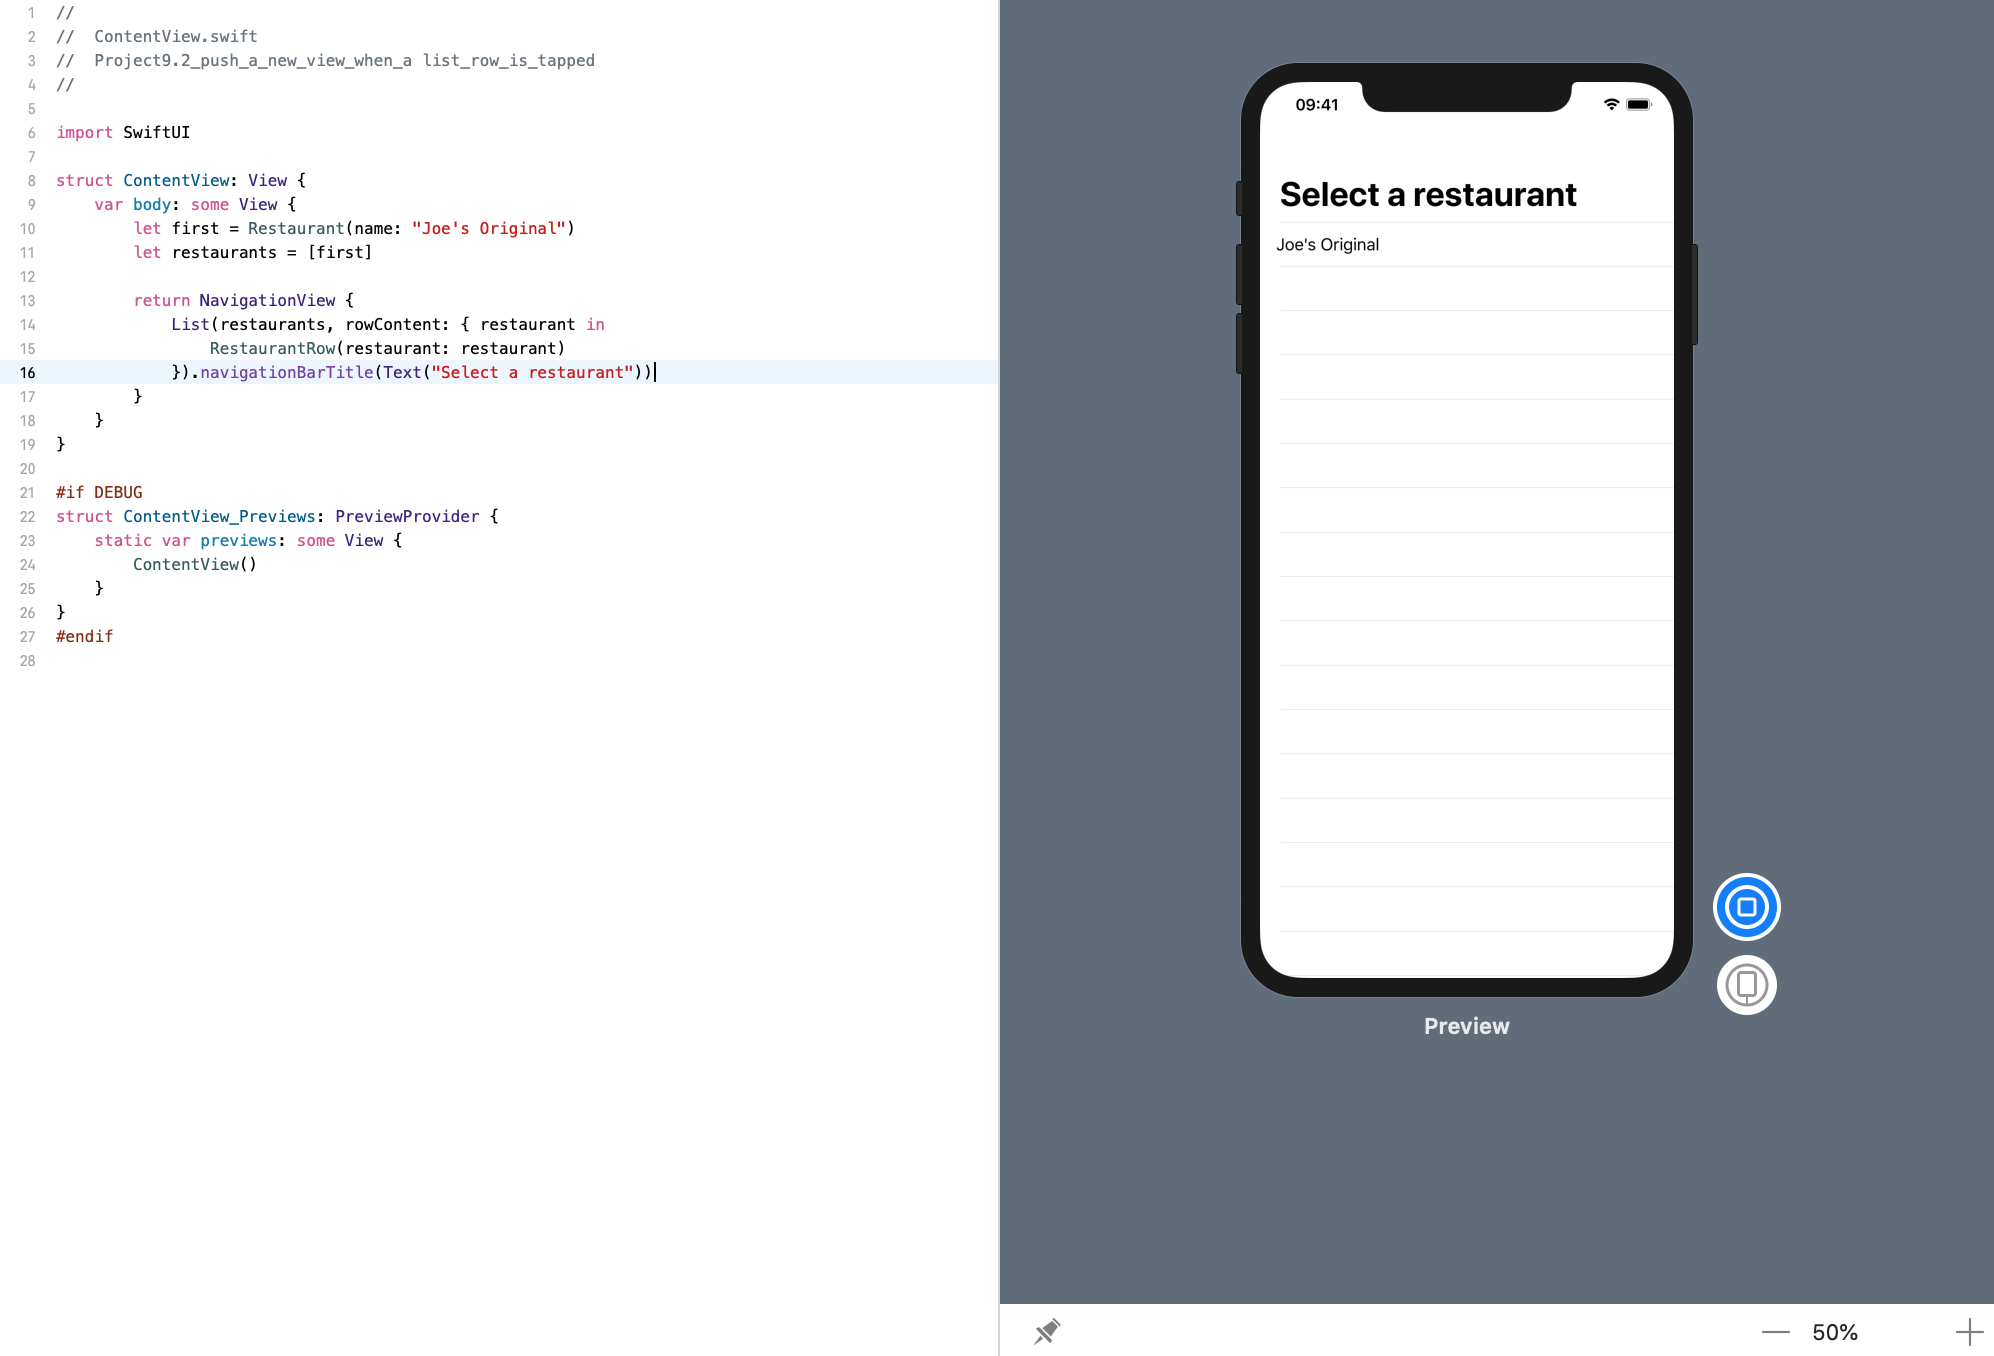Click the List(restaurants, rowContent: line

[x=388, y=324]
